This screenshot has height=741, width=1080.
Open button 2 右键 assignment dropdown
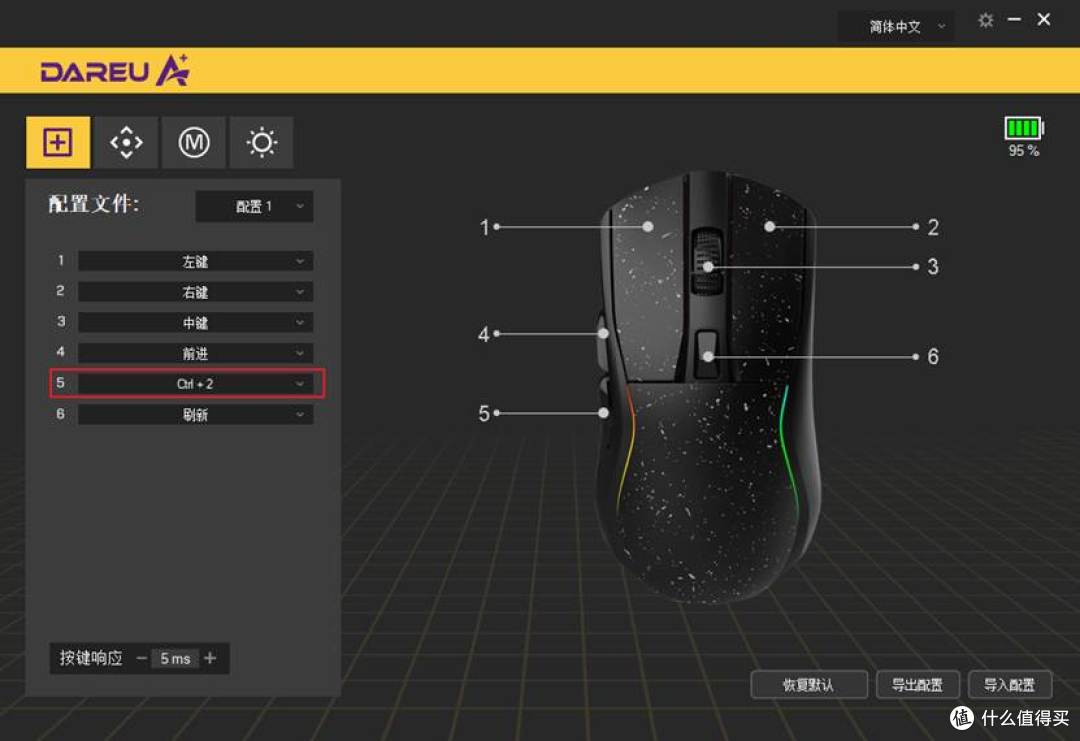pos(196,292)
